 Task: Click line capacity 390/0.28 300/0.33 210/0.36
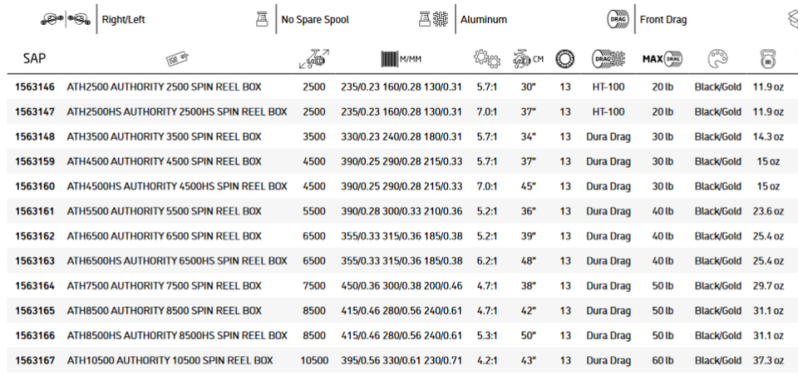pos(402,211)
